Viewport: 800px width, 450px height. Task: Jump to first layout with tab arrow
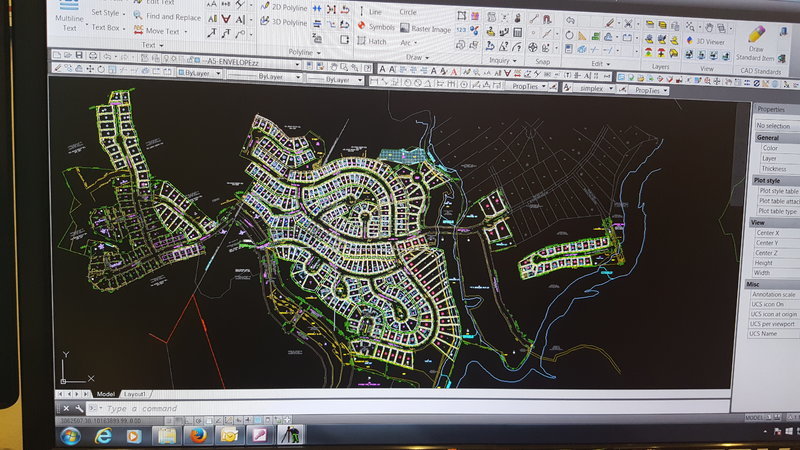pyautogui.click(x=61, y=394)
